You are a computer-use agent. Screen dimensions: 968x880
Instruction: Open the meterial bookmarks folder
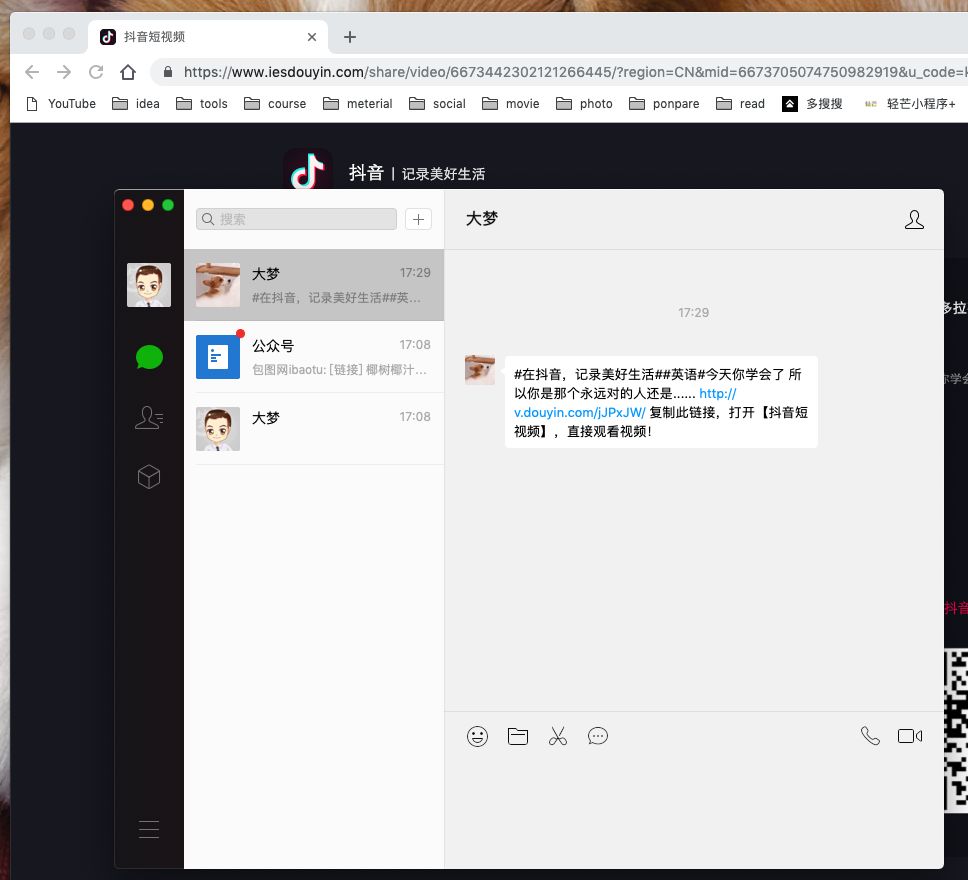357,104
